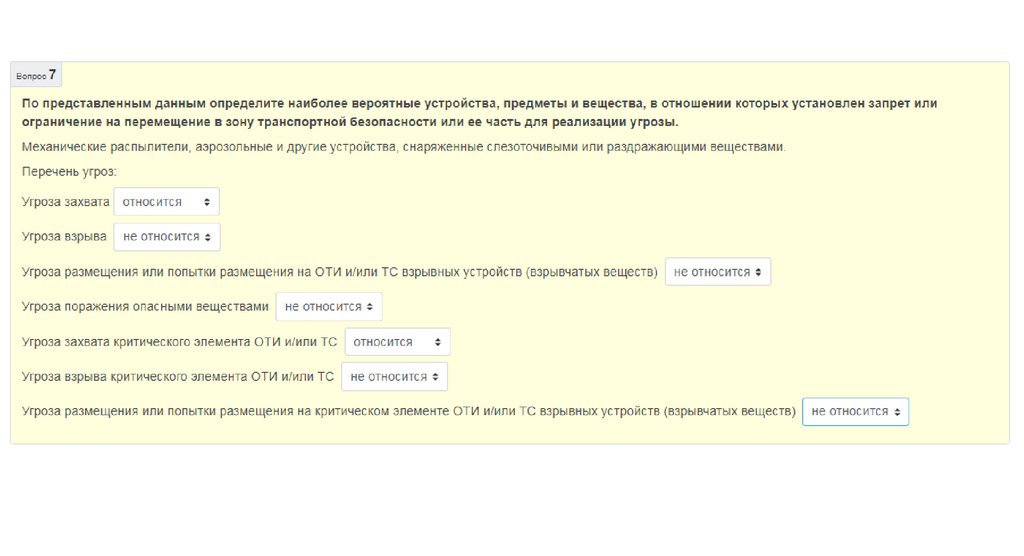Click the 'Угроза захвата' label text
Screen dimensions: 1024x556
pos(65,202)
